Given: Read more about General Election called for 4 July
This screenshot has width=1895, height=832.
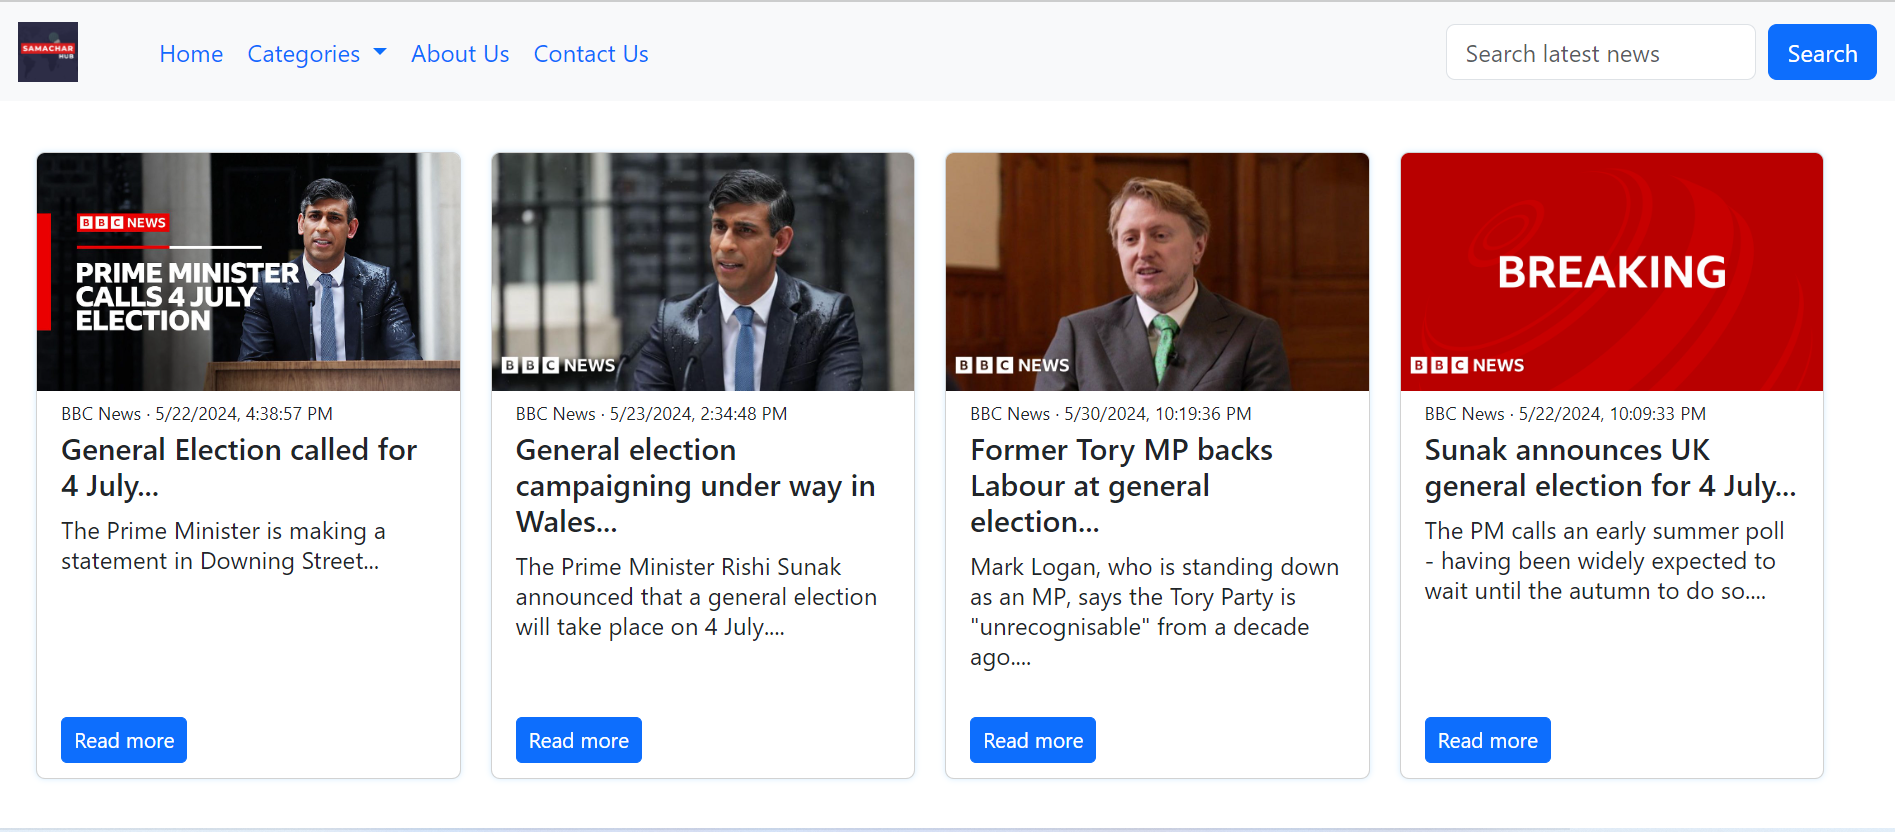Looking at the screenshot, I should point(124,740).
